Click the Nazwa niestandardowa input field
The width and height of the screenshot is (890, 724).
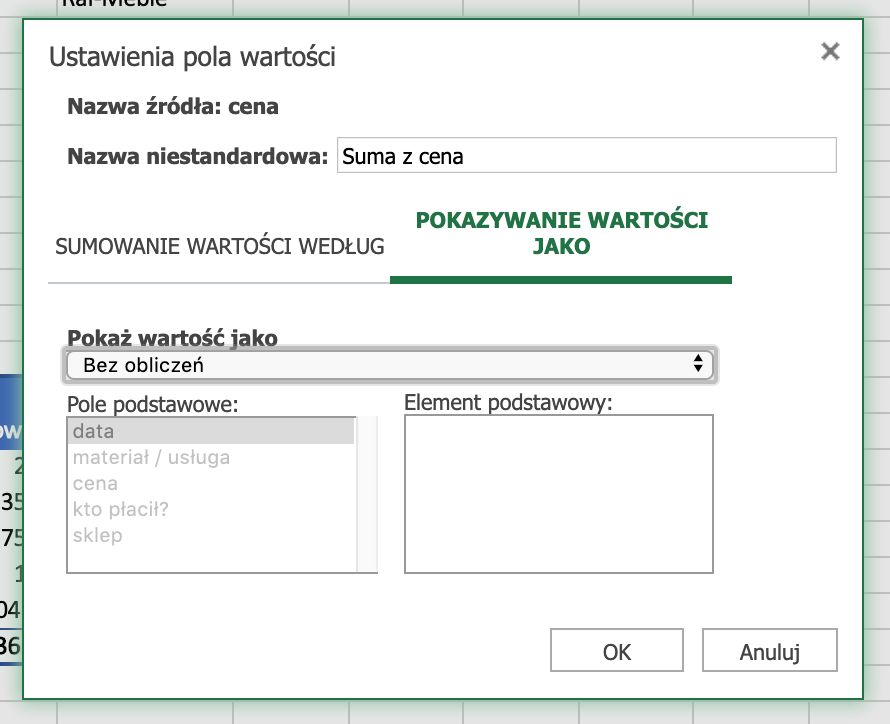(586, 155)
